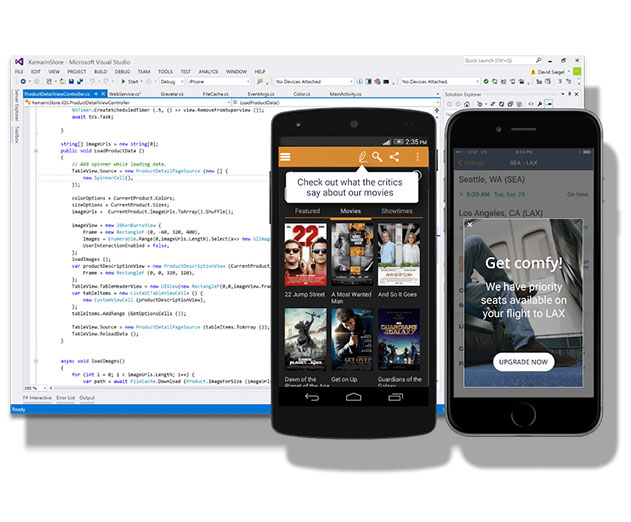Click the Refresh icon in Solution Explorer

501,104
